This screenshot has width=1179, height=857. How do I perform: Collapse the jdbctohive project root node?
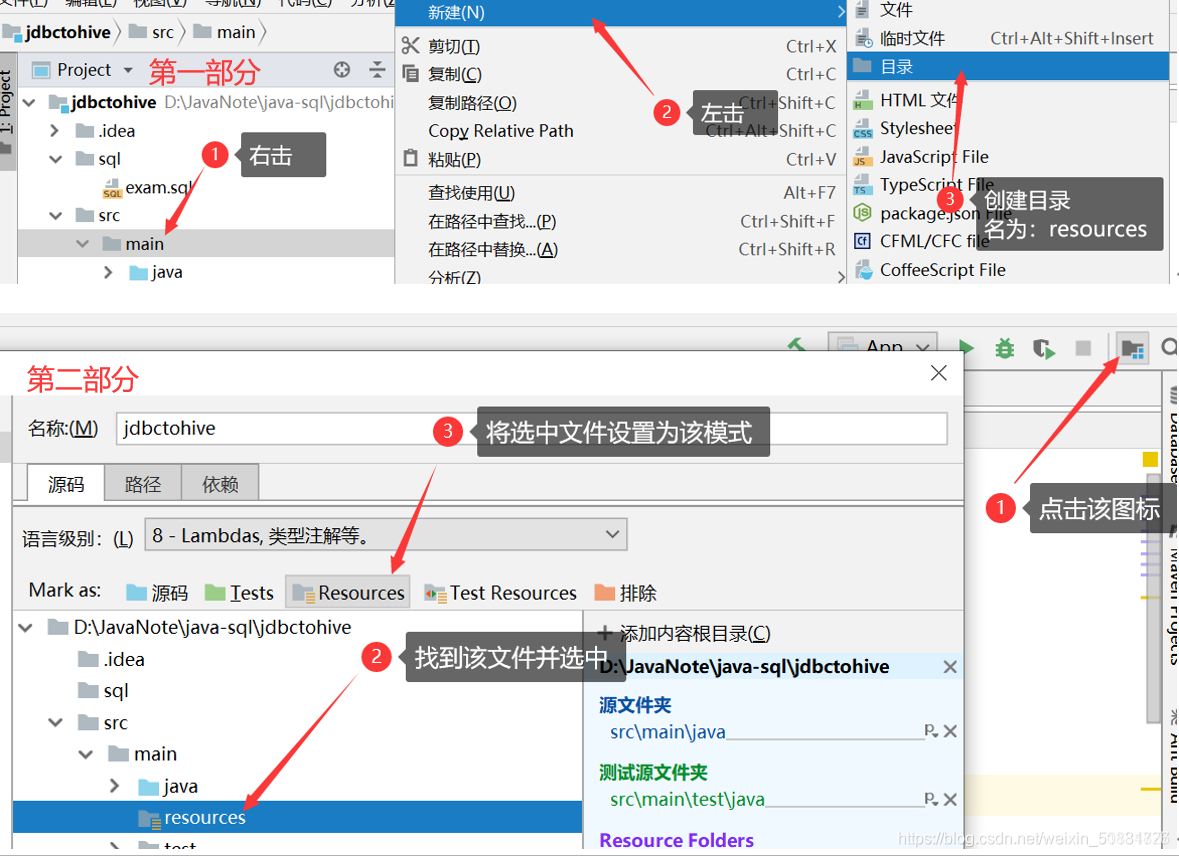point(29,102)
